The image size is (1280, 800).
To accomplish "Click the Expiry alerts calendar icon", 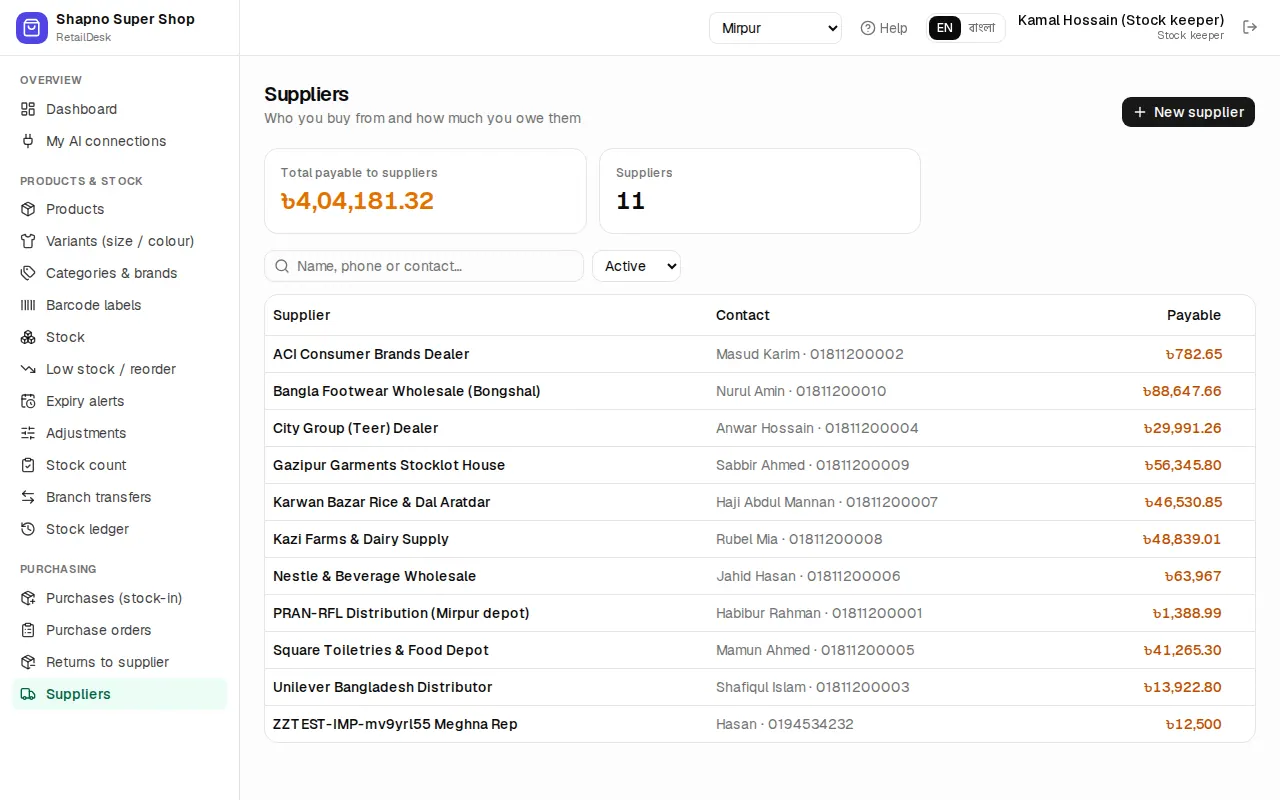I will tap(28, 401).
